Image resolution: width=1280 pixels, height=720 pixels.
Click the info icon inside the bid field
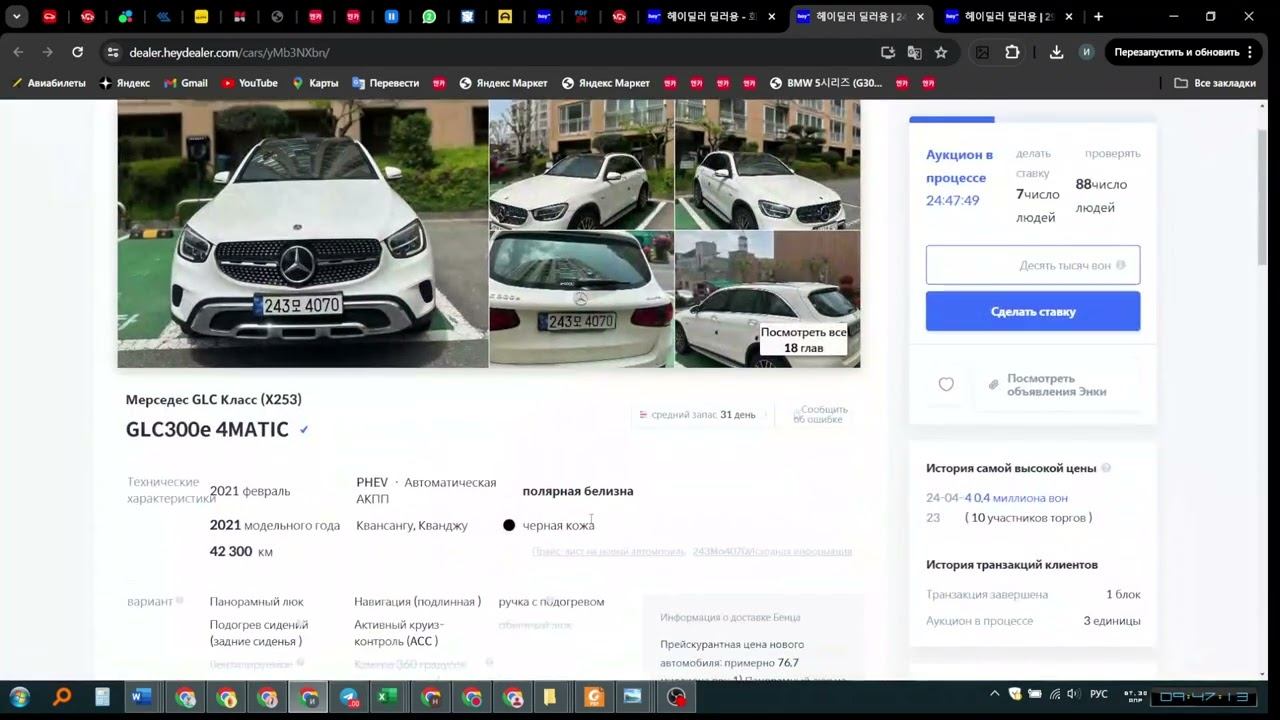[x=1120, y=265]
